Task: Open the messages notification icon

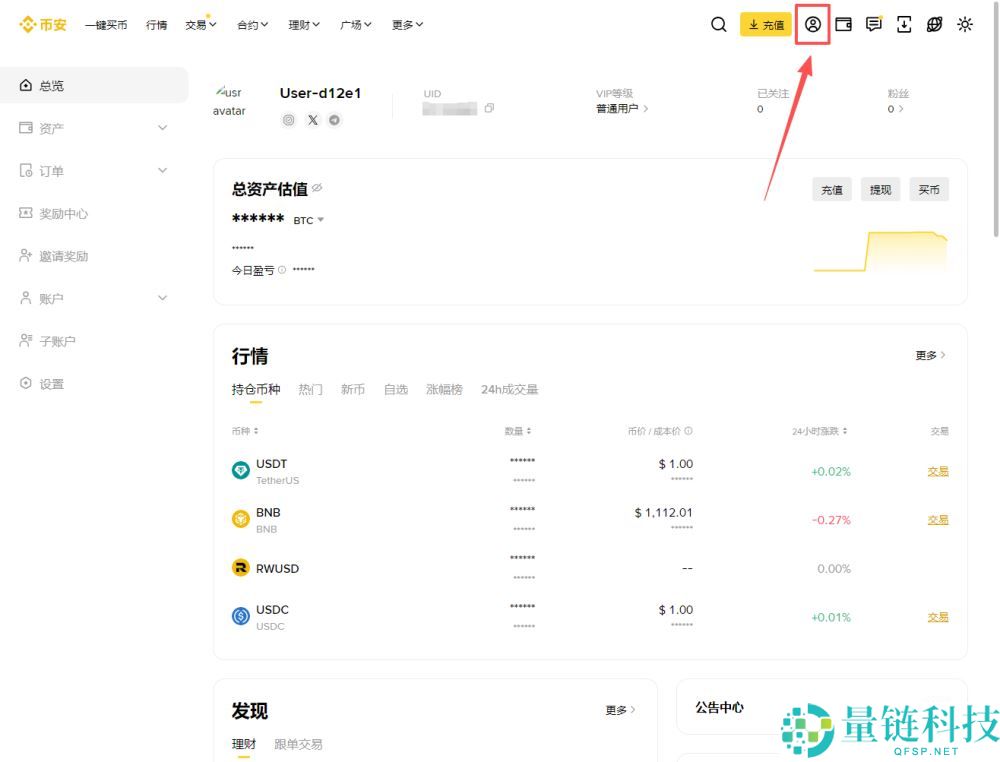Action: point(874,25)
